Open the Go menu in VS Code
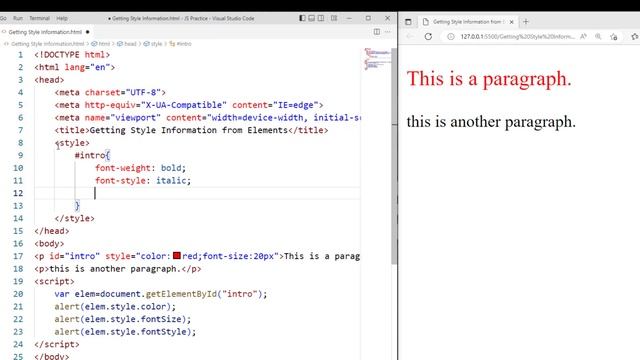The height and width of the screenshot is (360, 640). pos(3,18)
